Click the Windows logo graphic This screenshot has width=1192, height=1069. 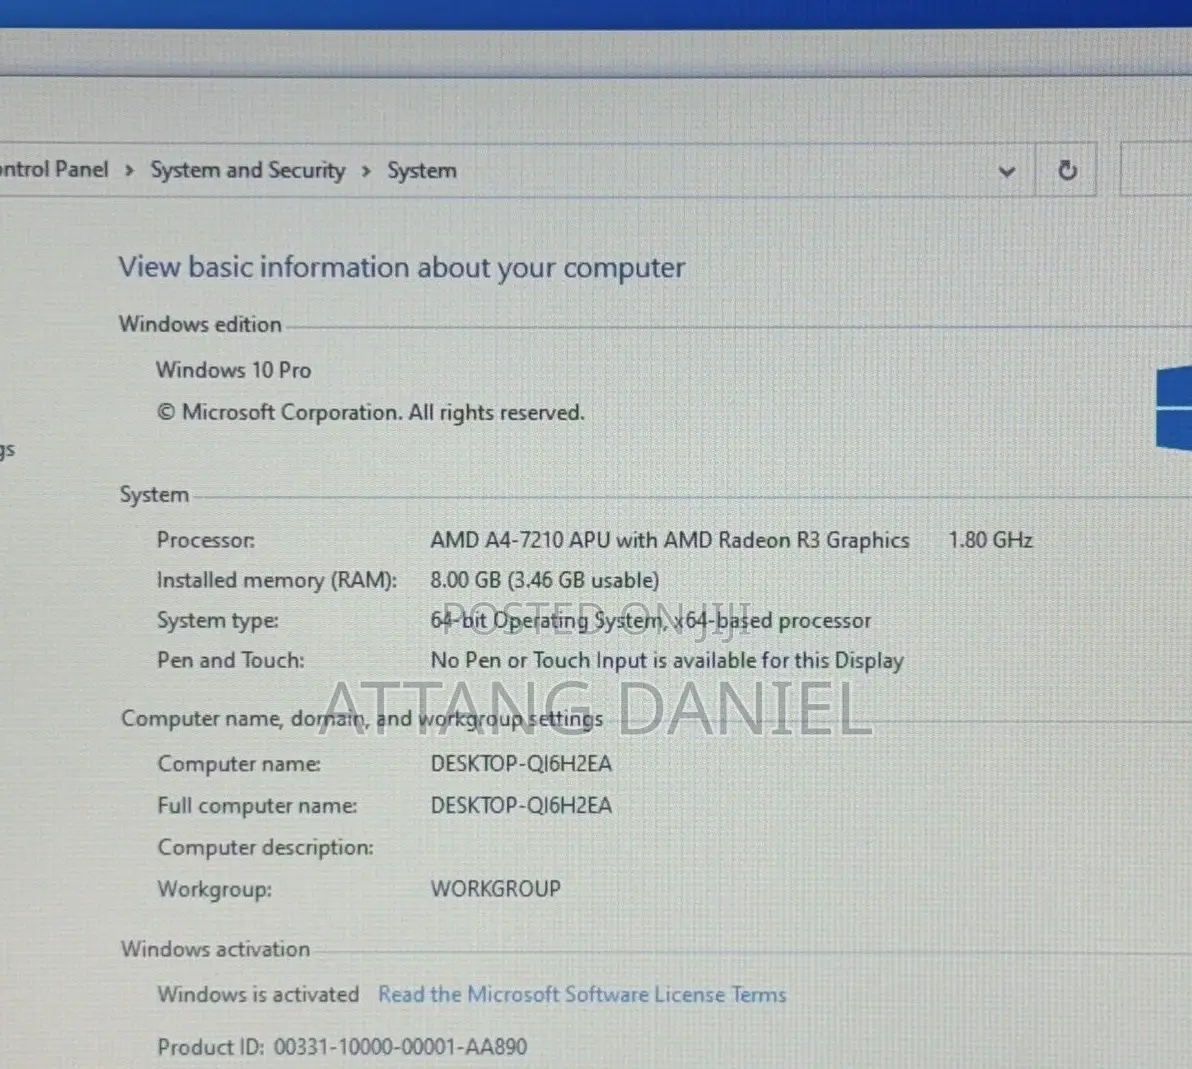(1174, 410)
